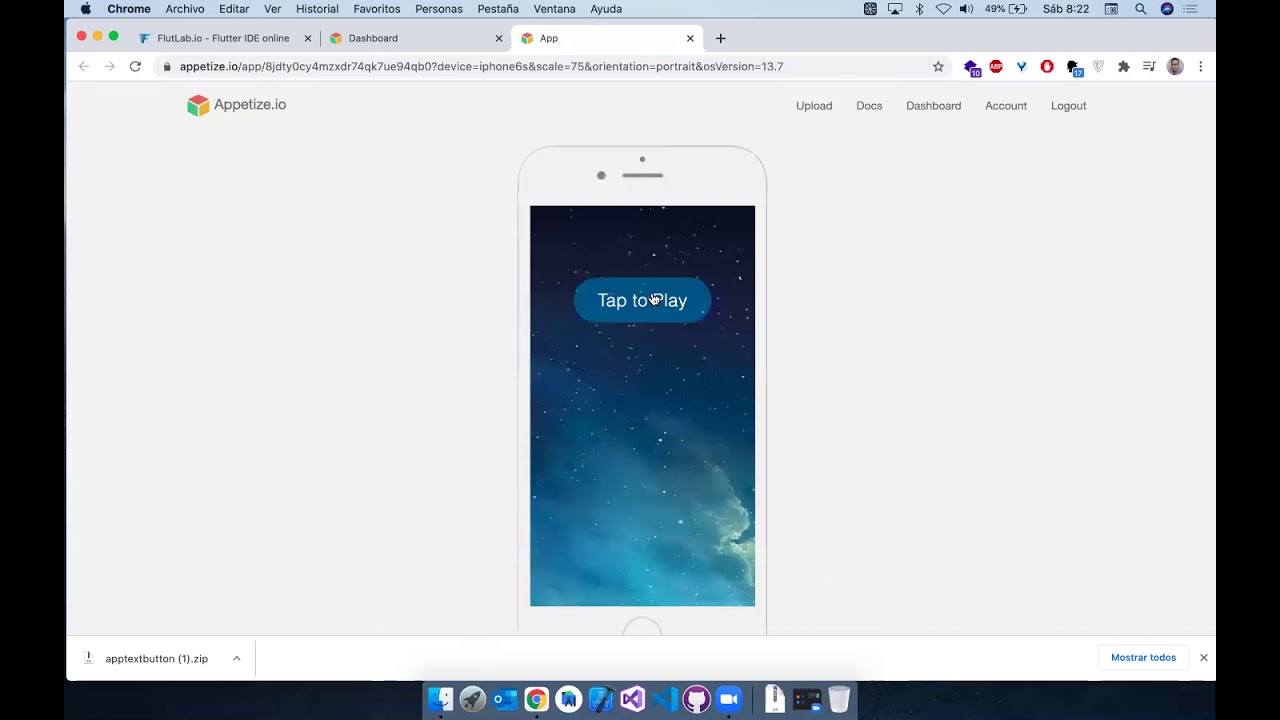Open the Chrome Extensions puzzle-piece menu
The width and height of the screenshot is (1280, 720).
1124,67
